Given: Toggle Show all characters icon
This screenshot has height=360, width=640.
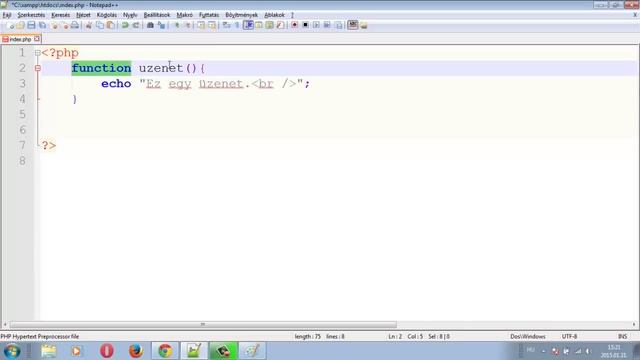Looking at the screenshot, I should 237,25.
